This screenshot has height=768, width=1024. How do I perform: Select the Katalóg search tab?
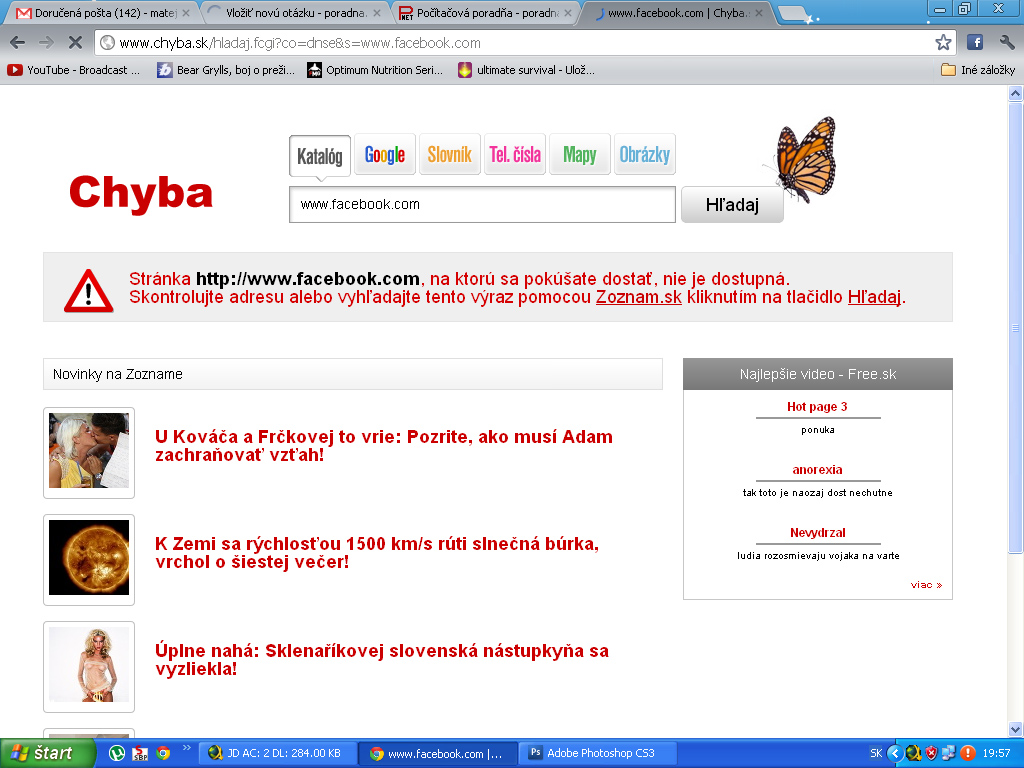[x=320, y=156]
